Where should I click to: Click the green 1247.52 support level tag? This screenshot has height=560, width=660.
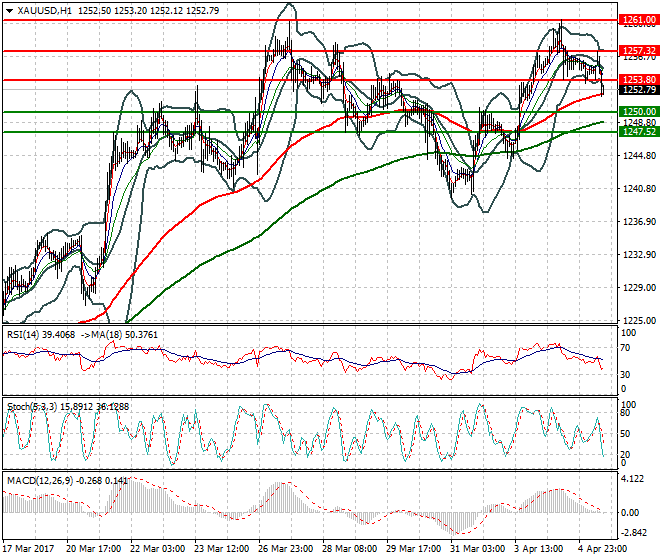pyautogui.click(x=639, y=131)
